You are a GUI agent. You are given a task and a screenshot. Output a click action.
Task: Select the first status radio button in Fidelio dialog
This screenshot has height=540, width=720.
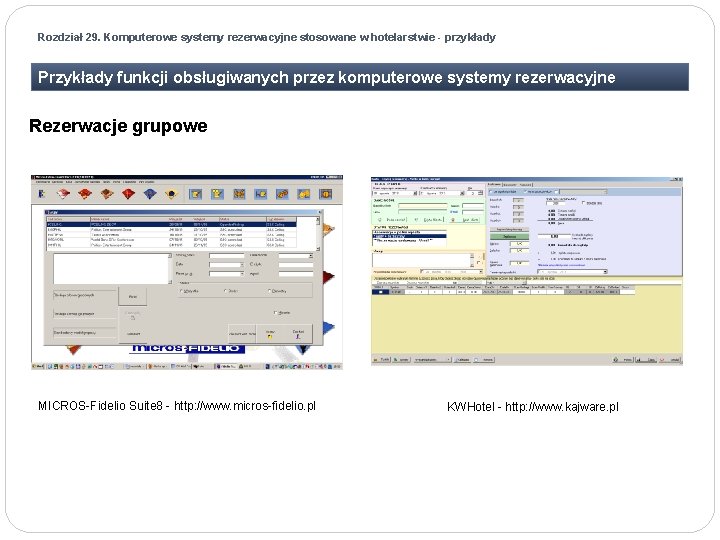tap(181, 291)
